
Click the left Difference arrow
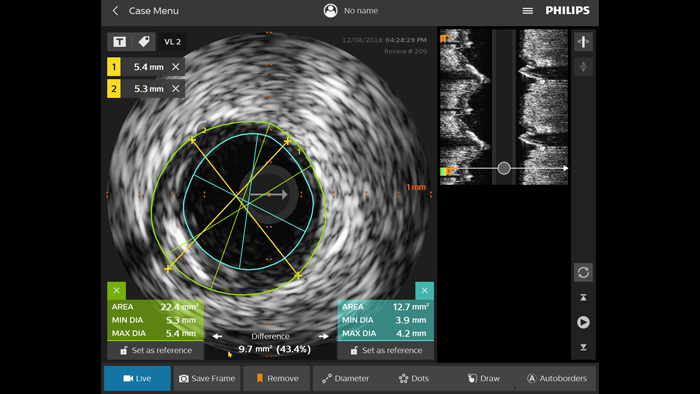click(x=217, y=336)
